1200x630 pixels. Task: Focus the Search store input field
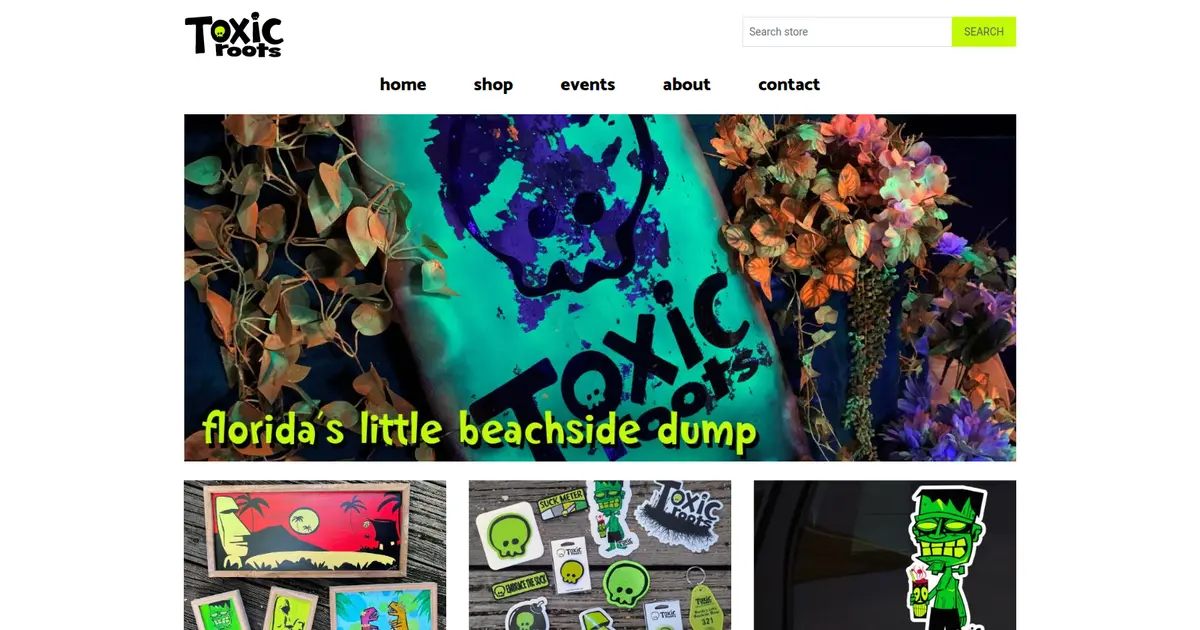[847, 32]
